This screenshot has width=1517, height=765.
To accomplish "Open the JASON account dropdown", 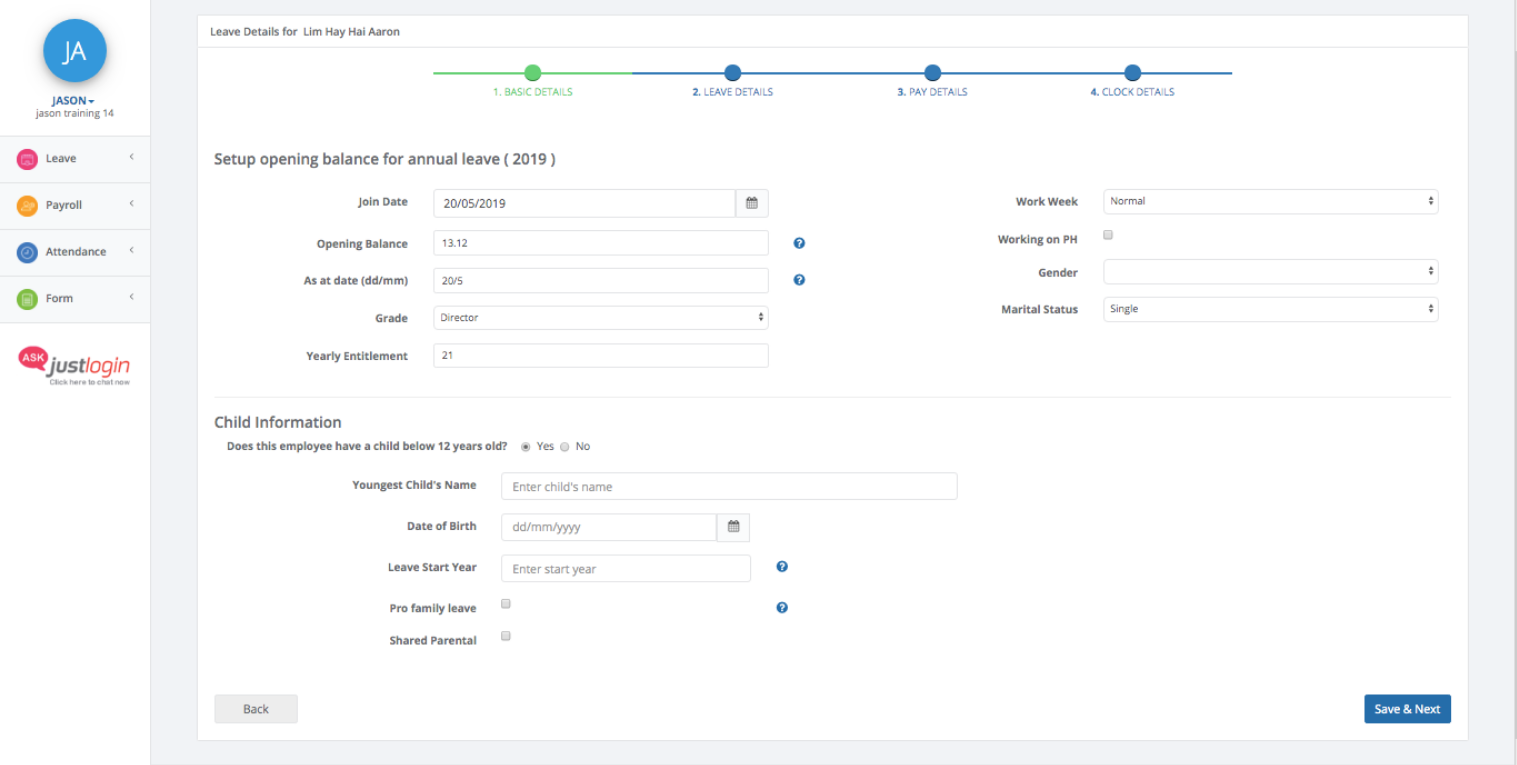I will pos(74,101).
